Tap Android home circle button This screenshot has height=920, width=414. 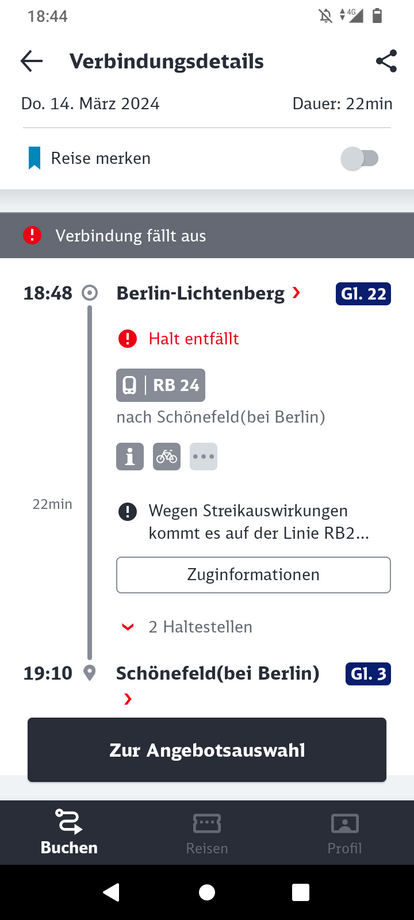[207, 892]
